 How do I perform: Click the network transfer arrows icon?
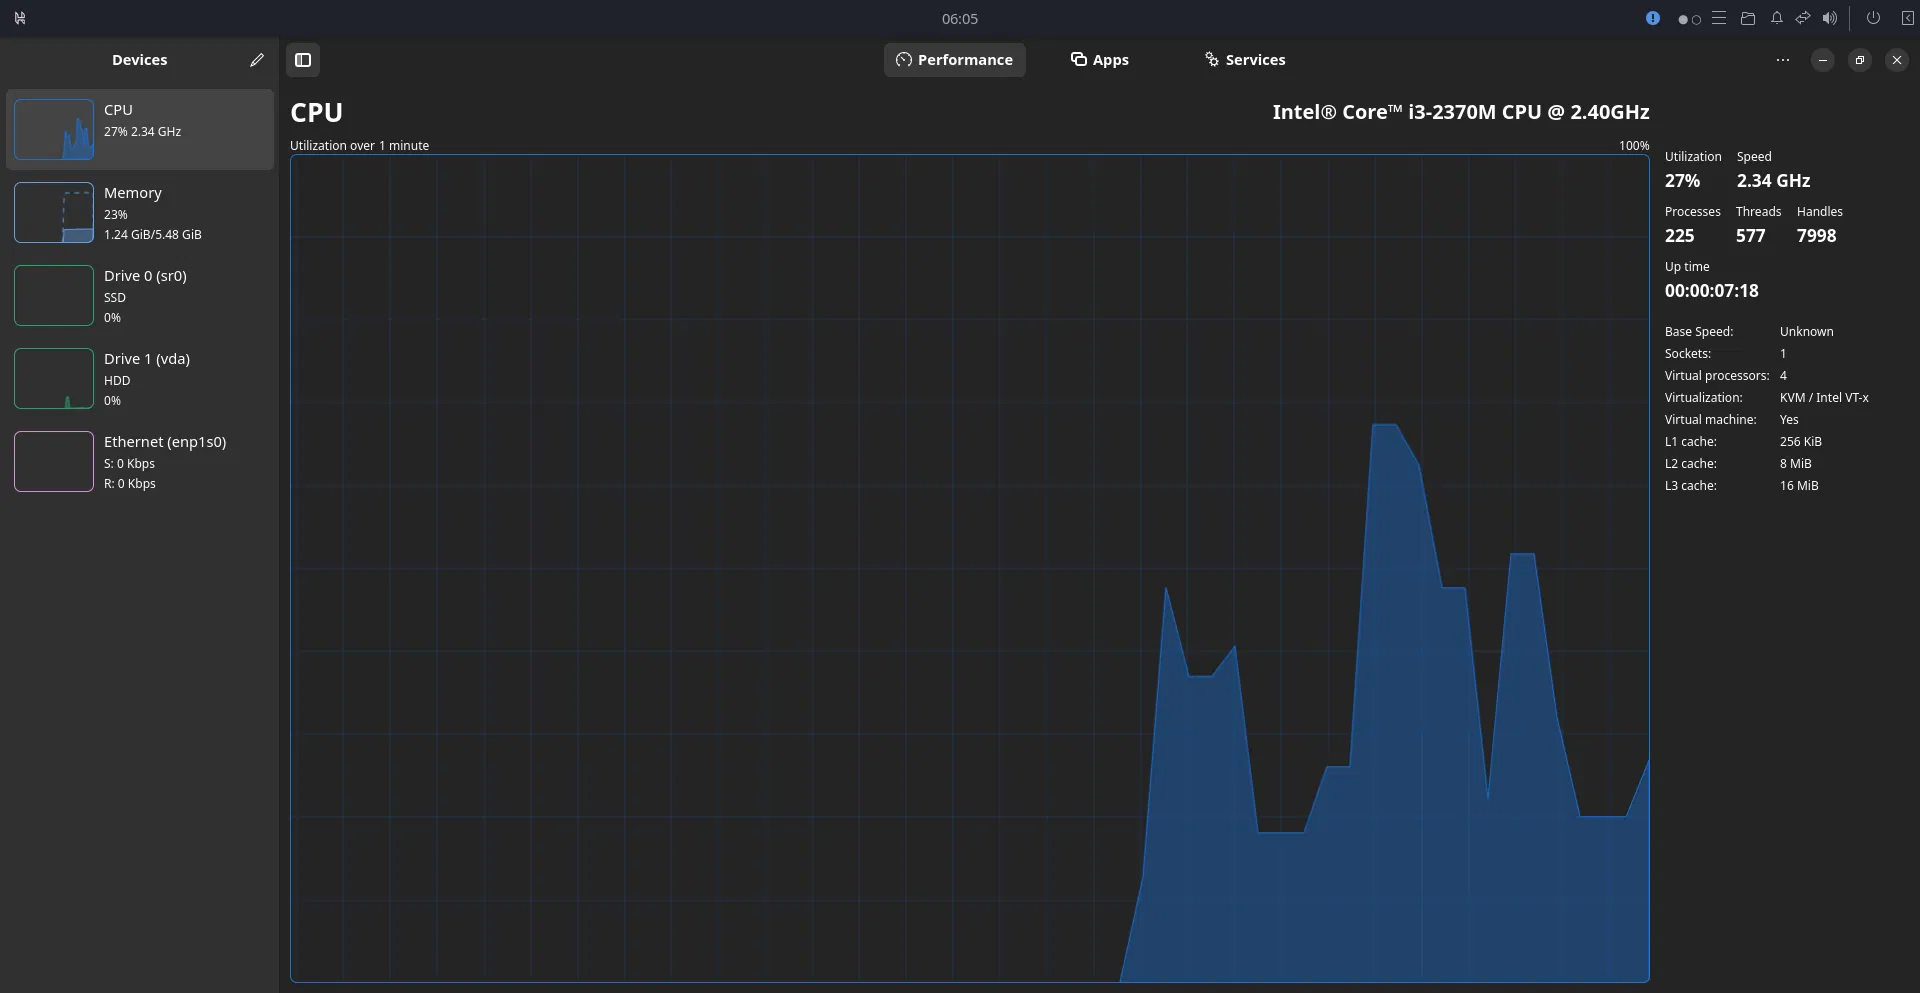(x=1803, y=18)
